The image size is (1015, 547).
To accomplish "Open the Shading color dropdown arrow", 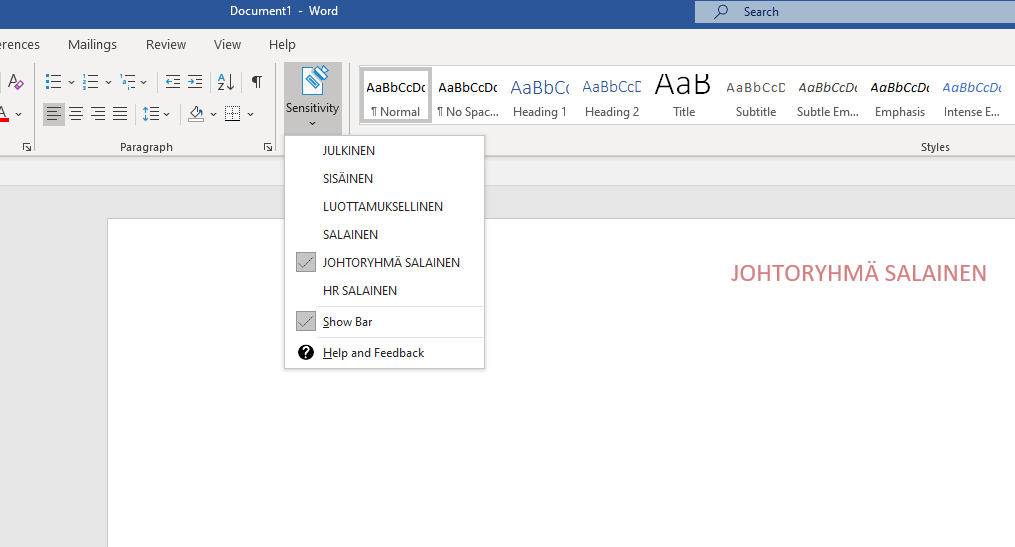I will (x=213, y=115).
